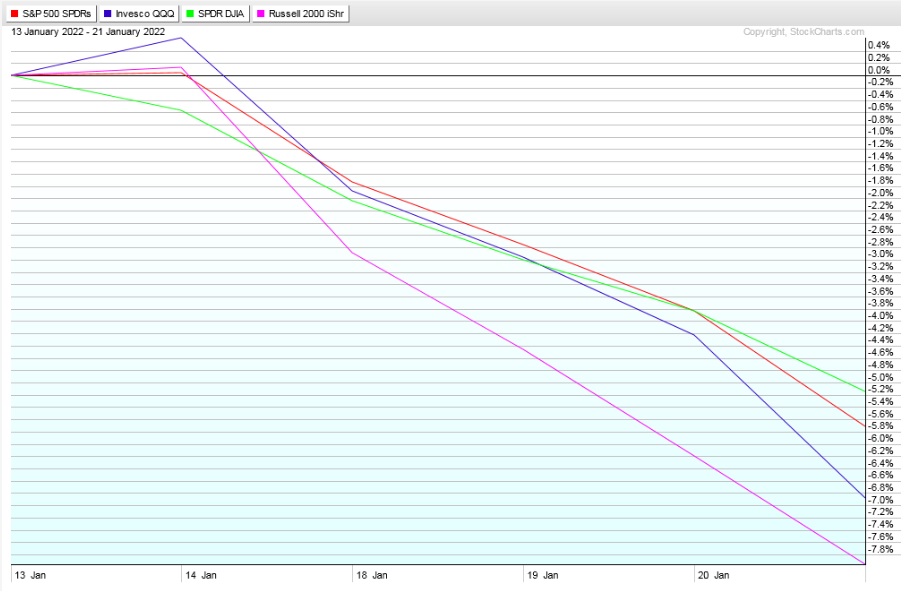The width and height of the screenshot is (906, 592).
Task: Click the 13 Jan axis label
Action: (x=30, y=575)
